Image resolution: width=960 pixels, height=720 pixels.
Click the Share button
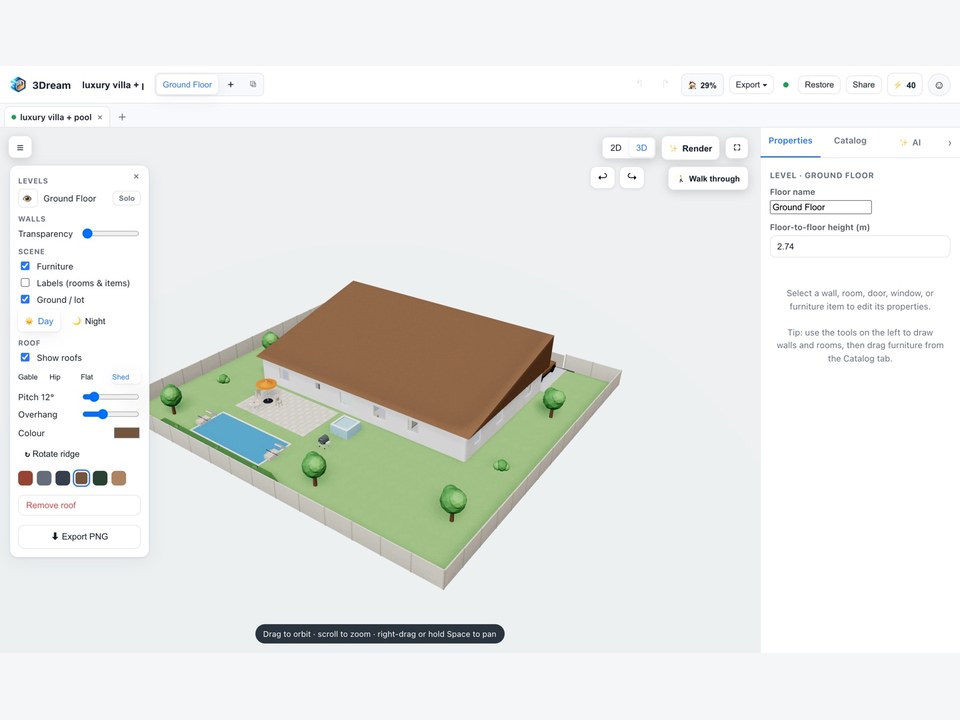pos(863,85)
